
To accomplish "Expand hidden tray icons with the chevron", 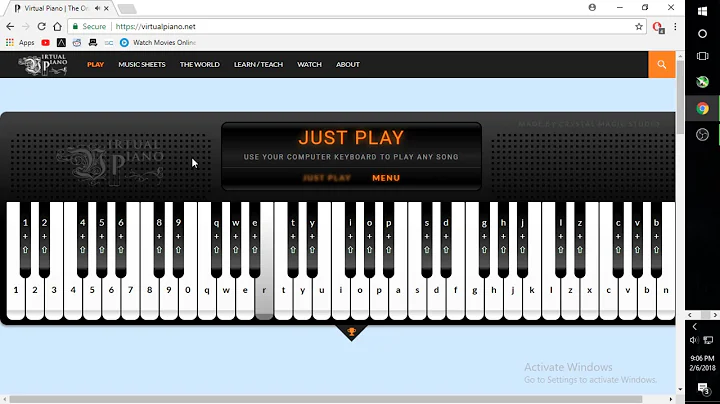I will (x=695, y=326).
